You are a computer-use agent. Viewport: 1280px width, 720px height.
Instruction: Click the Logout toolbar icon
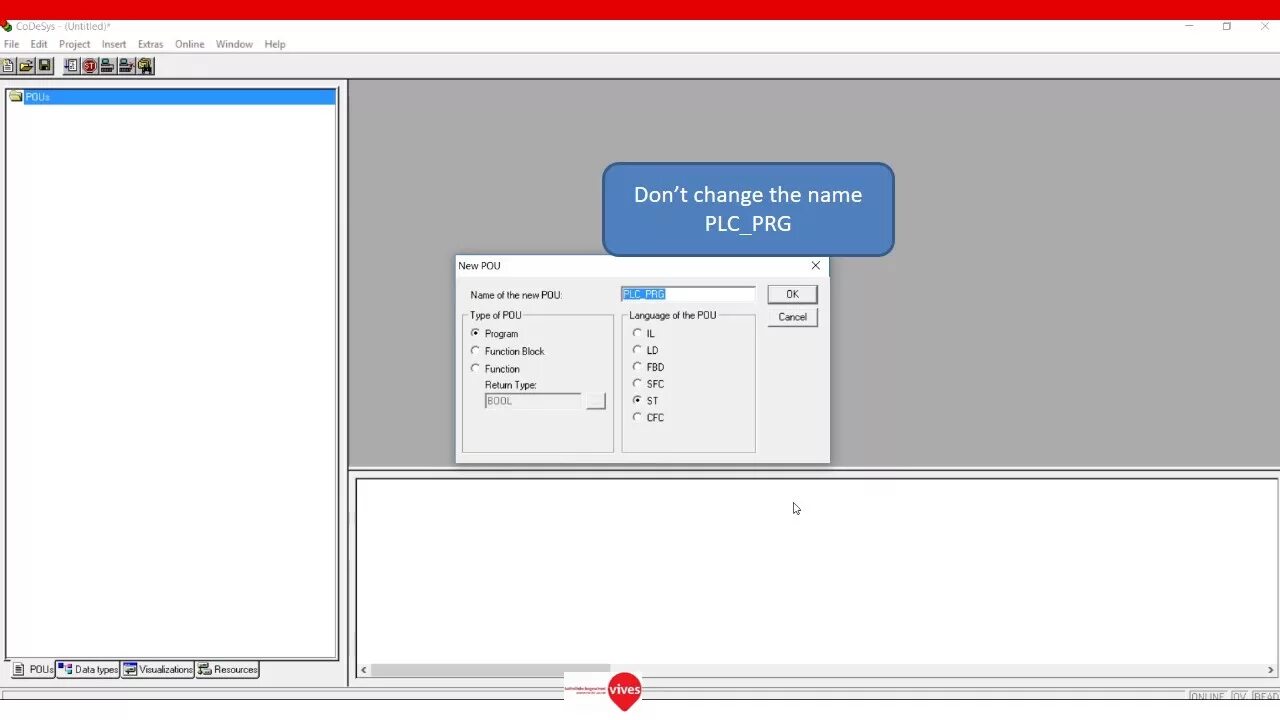click(x=126, y=66)
